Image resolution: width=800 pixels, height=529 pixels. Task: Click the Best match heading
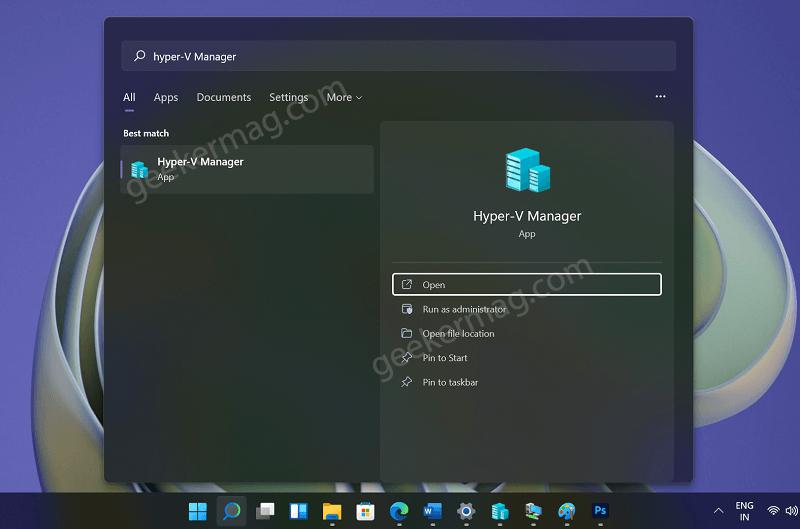(146, 133)
